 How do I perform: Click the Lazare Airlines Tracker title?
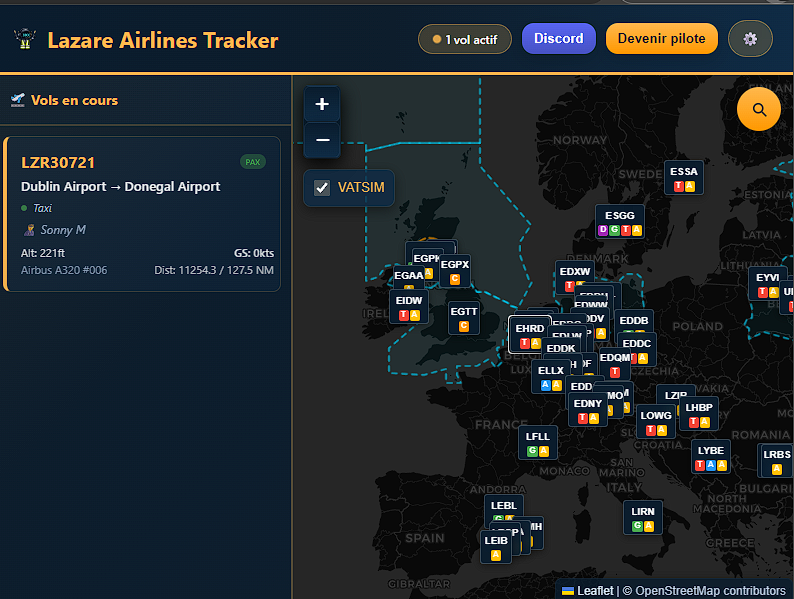163,40
